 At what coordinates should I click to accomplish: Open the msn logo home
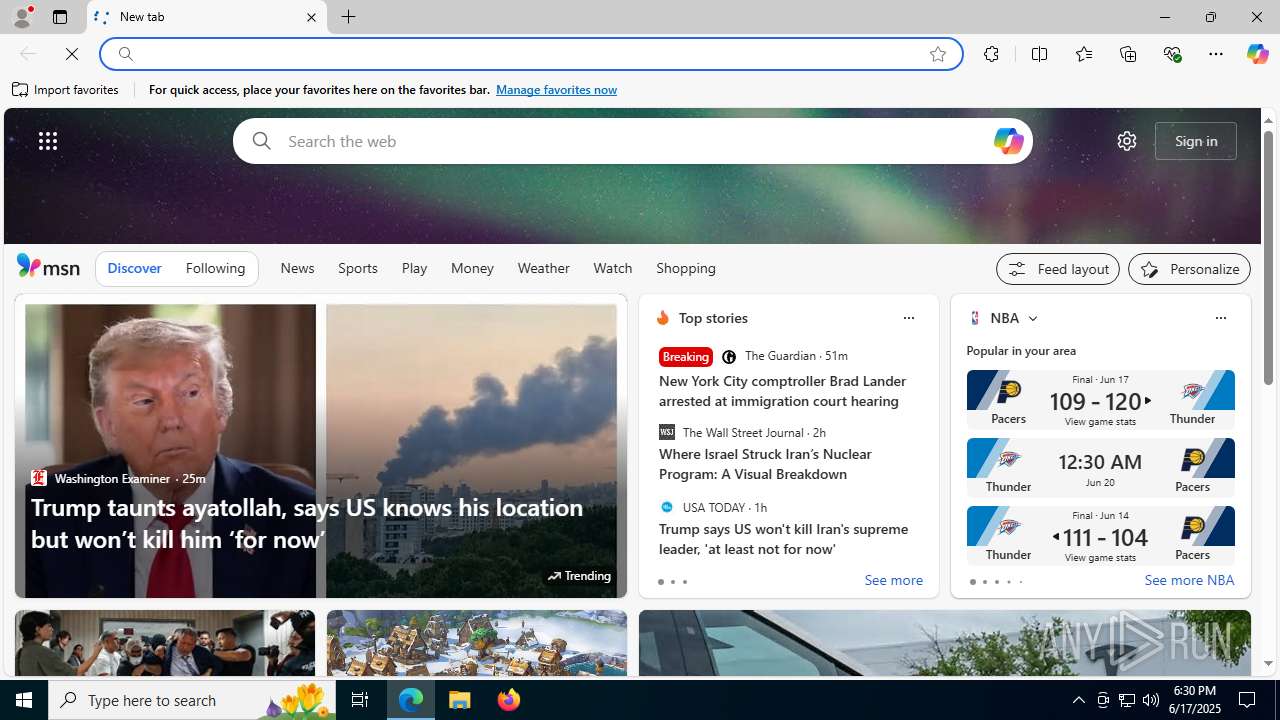[48, 267]
